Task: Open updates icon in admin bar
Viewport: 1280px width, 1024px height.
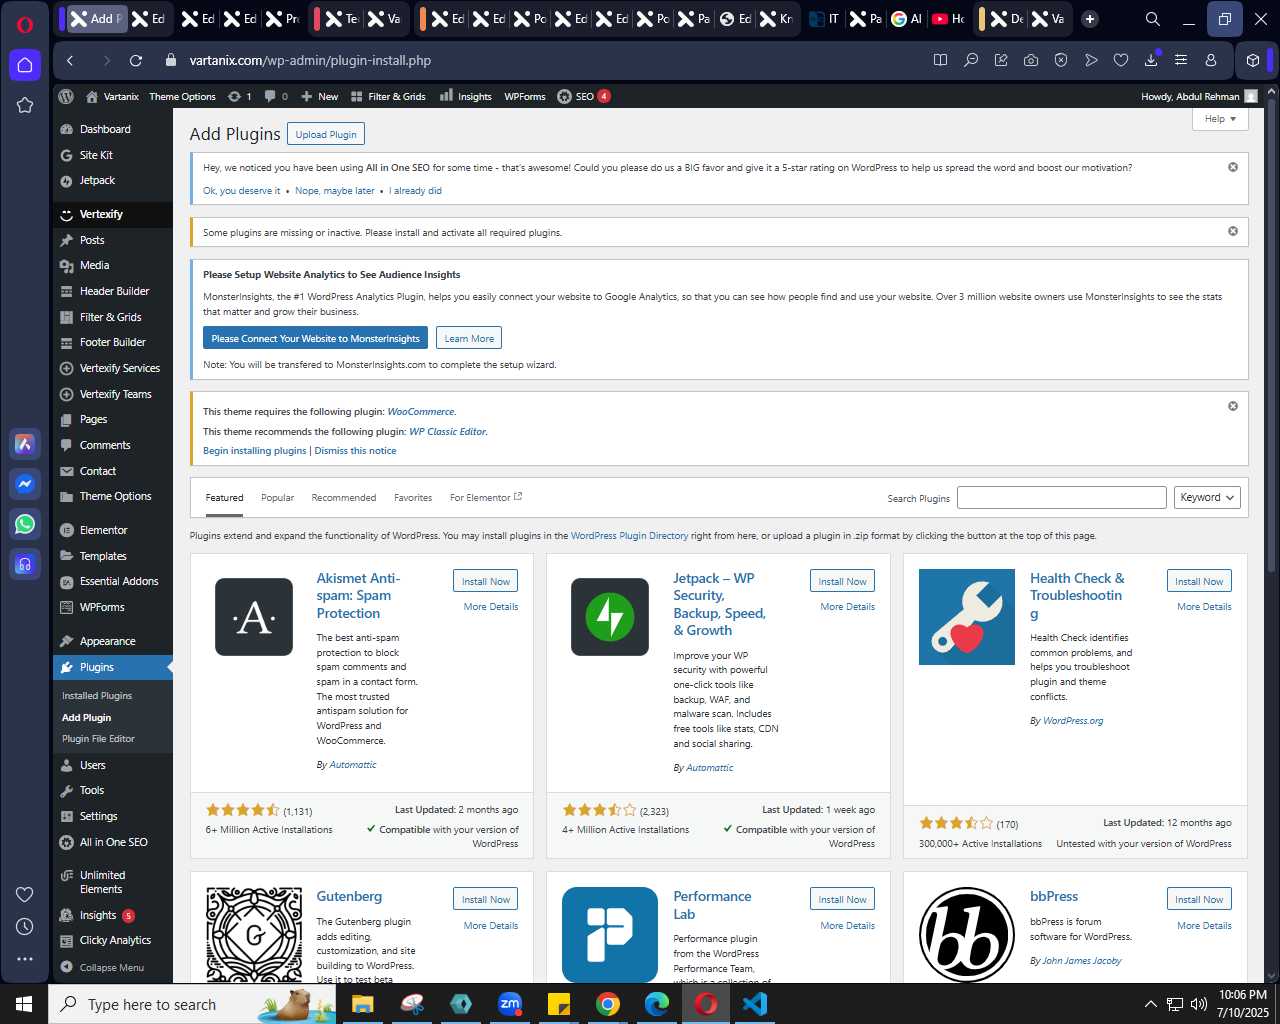Action: click(240, 96)
